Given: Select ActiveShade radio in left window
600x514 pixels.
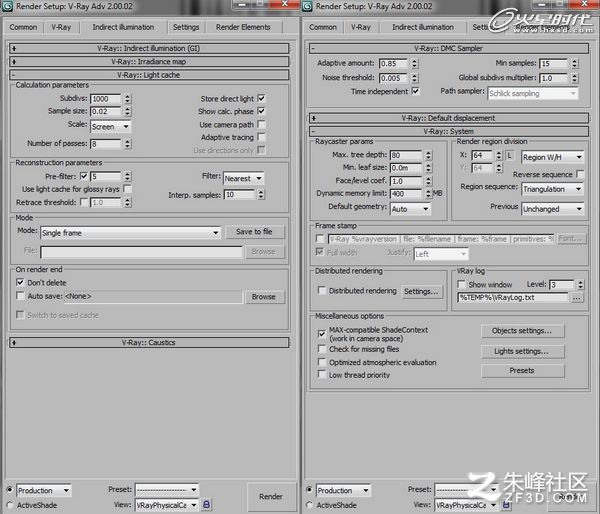Looking at the screenshot, I should [x=10, y=504].
